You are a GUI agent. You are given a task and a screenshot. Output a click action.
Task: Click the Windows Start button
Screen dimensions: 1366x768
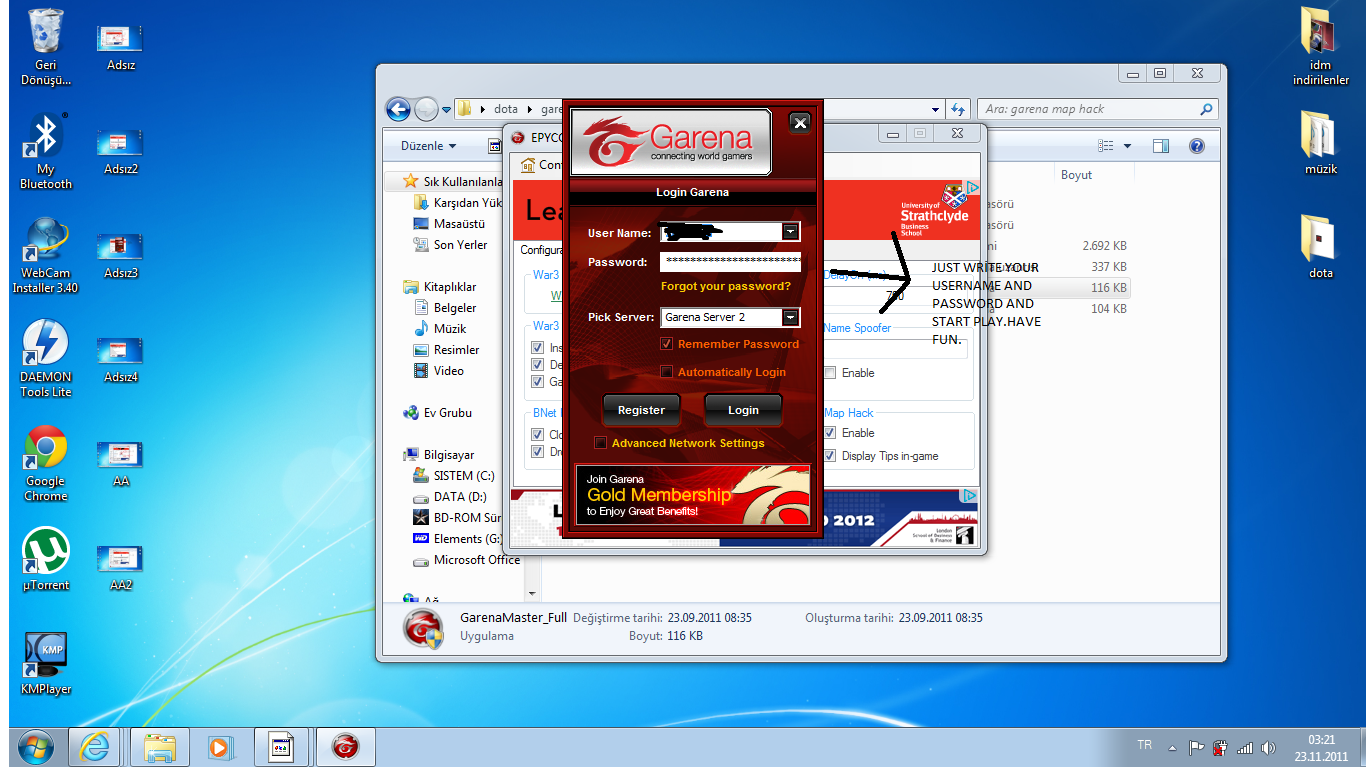pyautogui.click(x=35, y=747)
